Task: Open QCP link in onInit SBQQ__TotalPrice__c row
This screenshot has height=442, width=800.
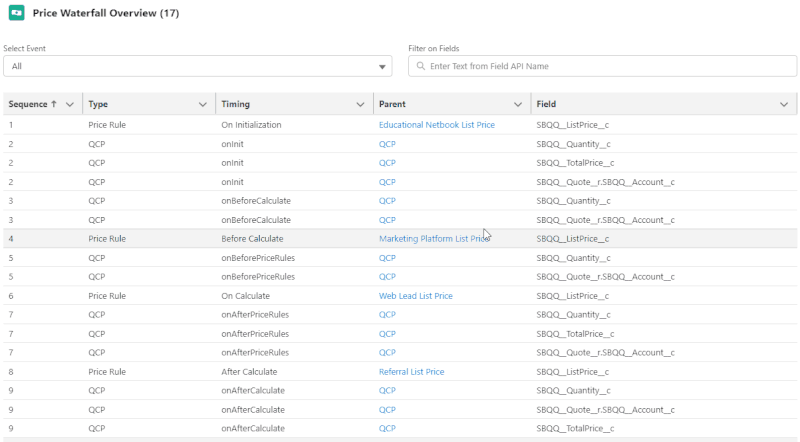Action: 387,163
